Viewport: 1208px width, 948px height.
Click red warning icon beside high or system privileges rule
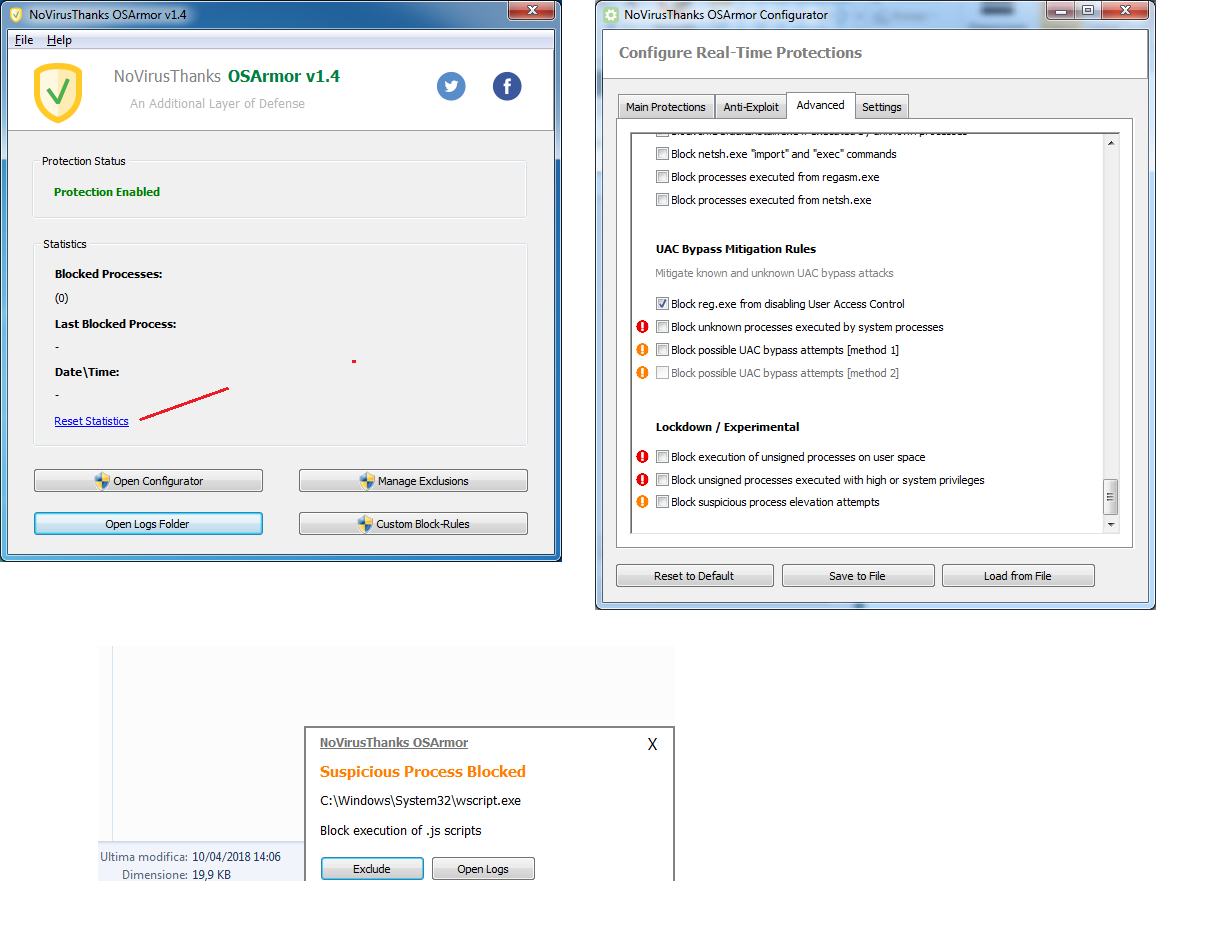click(x=643, y=480)
